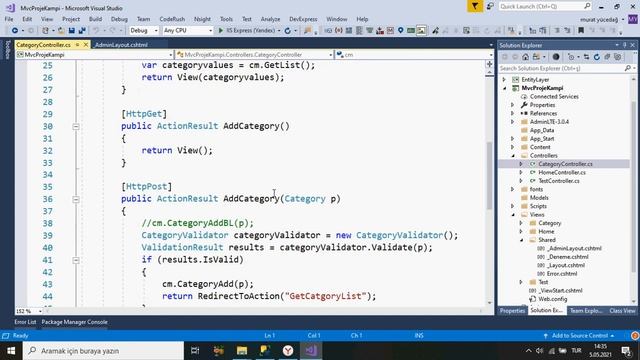Open File Explorer from the taskbar
640x360 pixels.
(242, 351)
